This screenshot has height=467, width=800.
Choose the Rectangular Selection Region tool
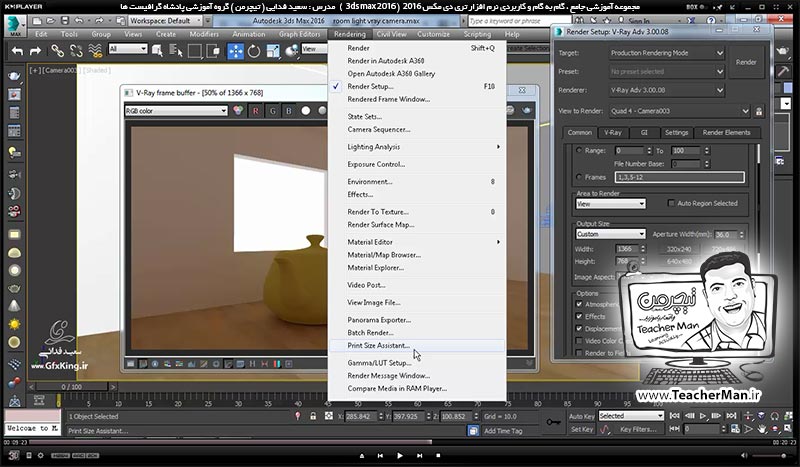point(194,51)
